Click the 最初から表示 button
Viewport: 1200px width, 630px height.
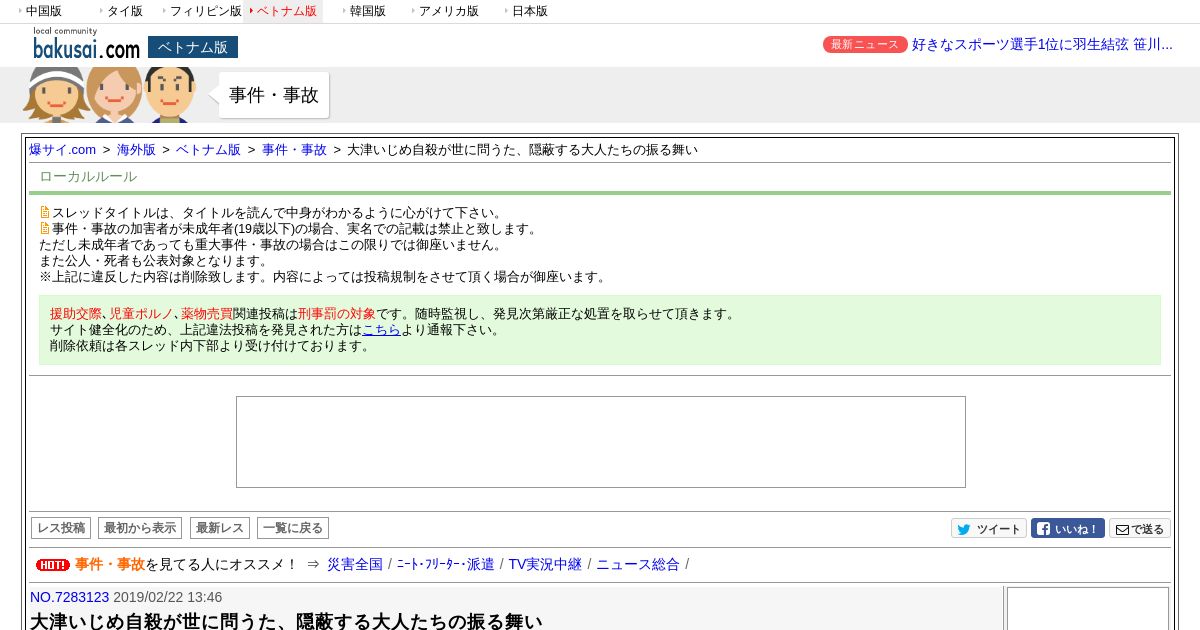pyautogui.click(x=140, y=528)
